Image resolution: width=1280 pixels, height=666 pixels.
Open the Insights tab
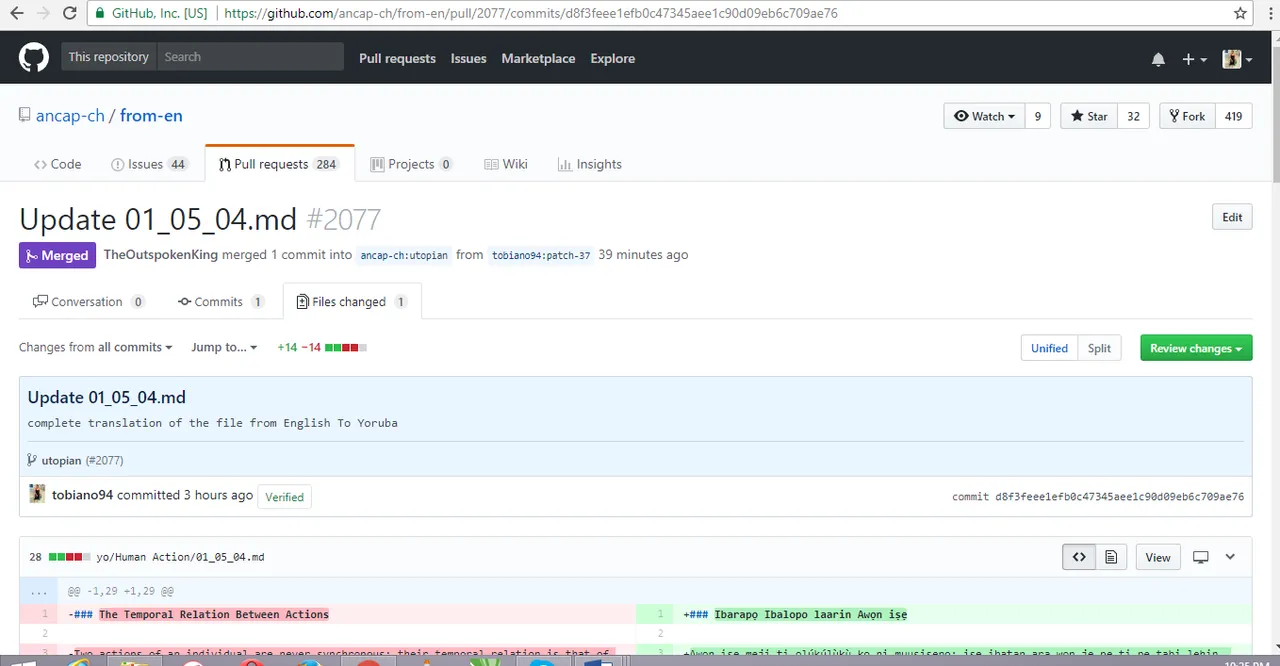tap(590, 164)
